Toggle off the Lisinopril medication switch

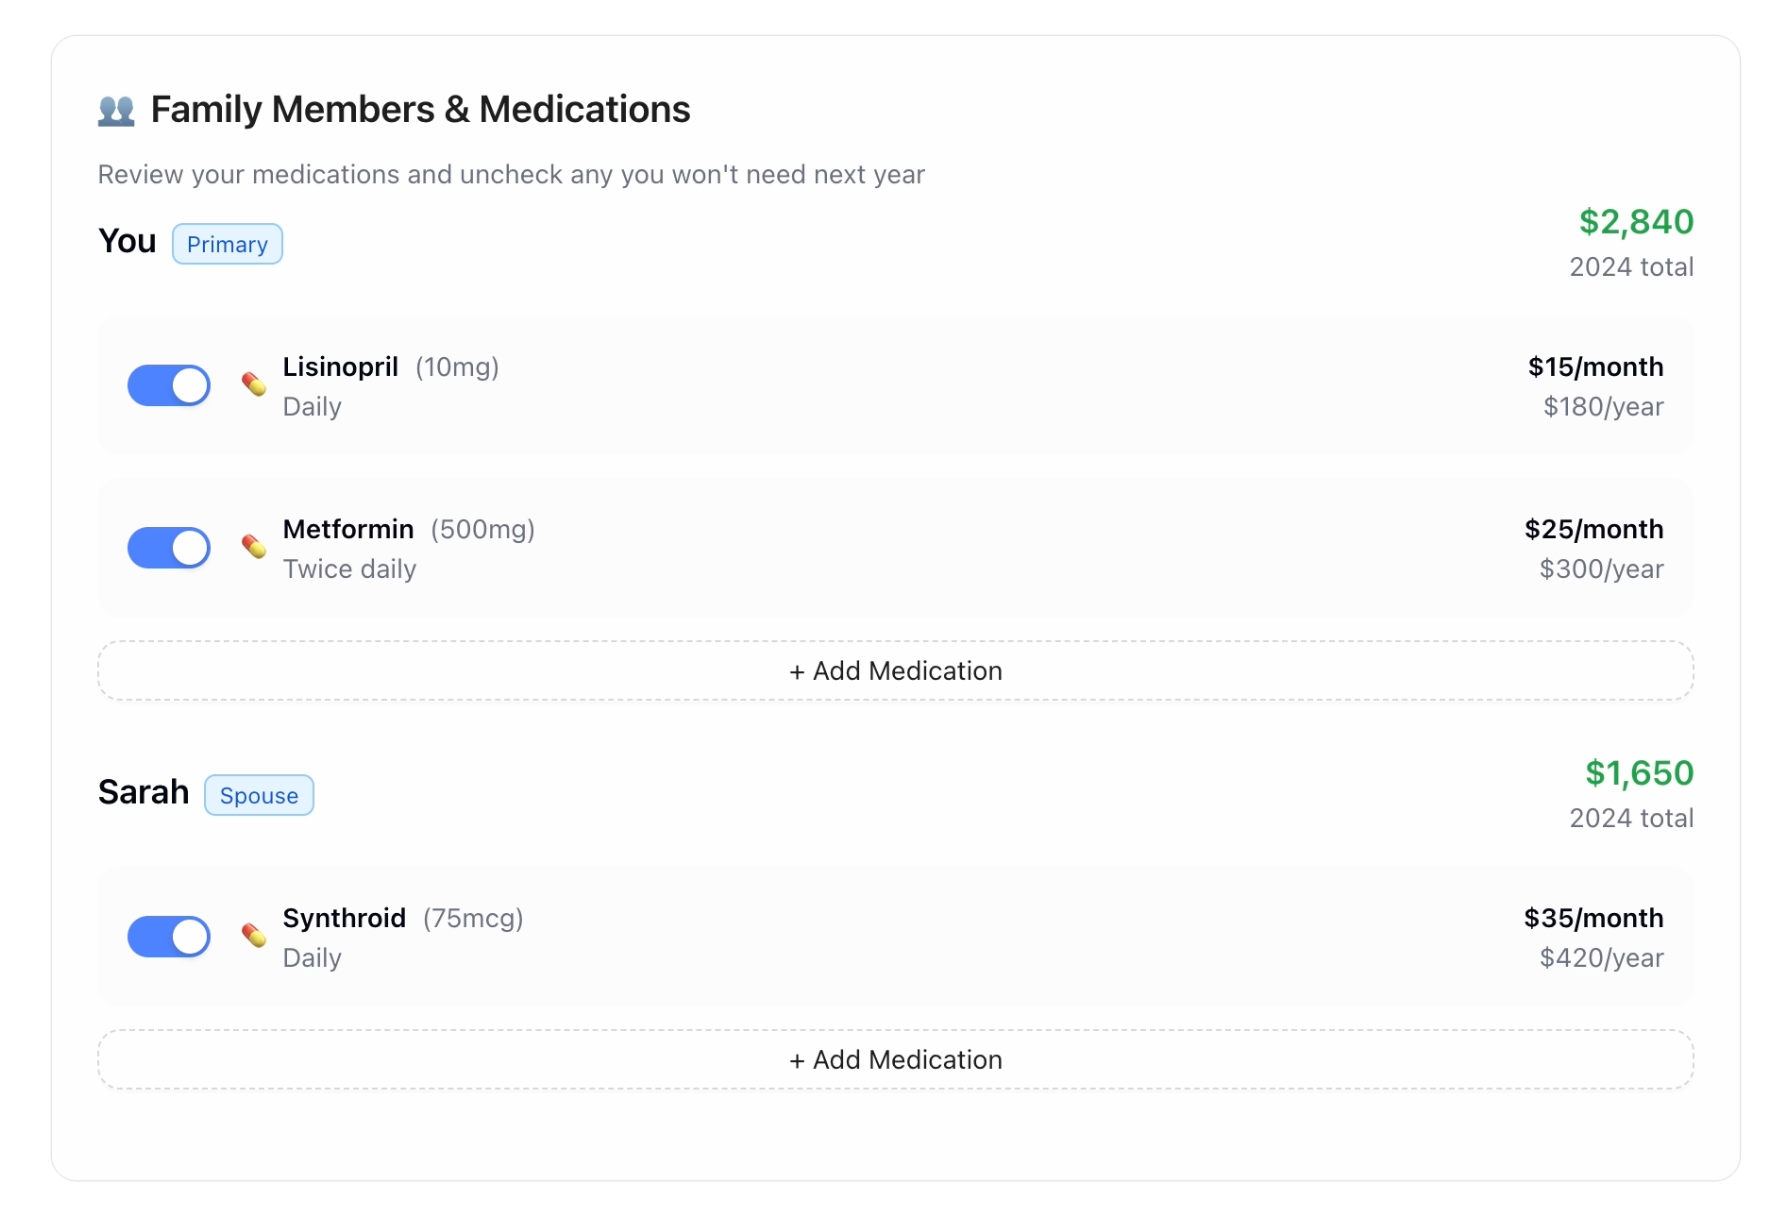click(x=169, y=386)
